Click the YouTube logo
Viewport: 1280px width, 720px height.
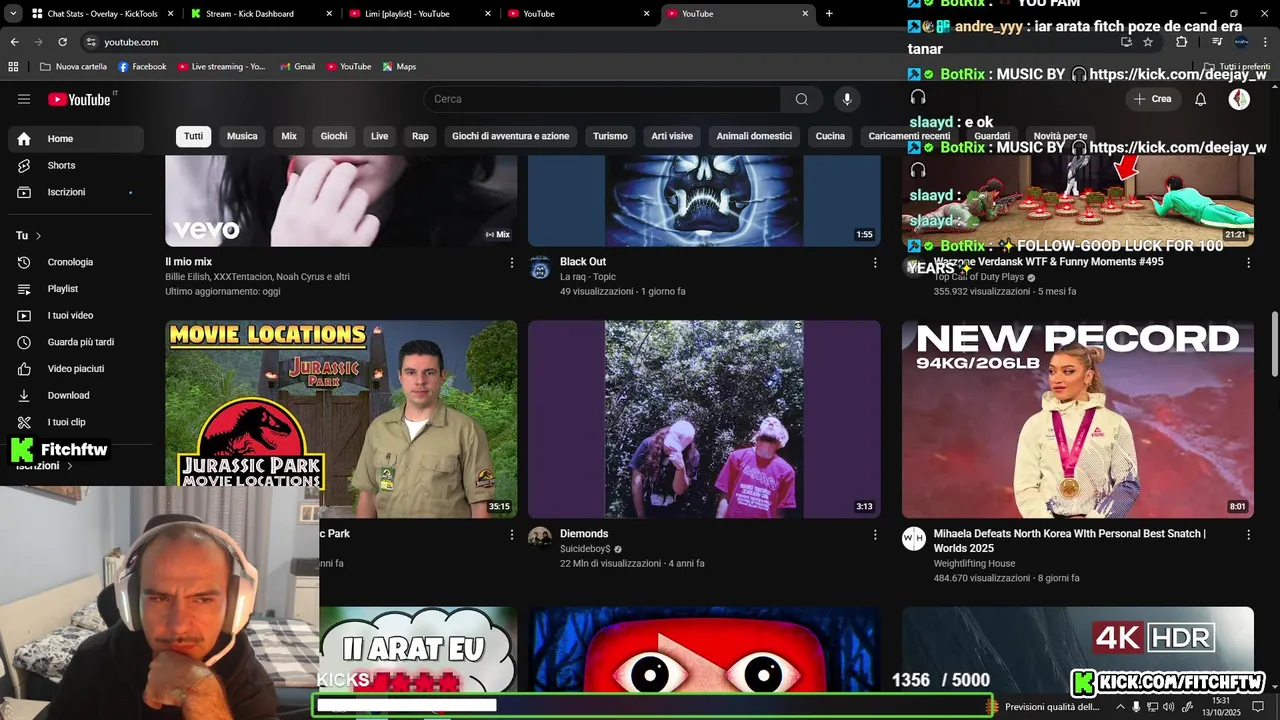80,99
